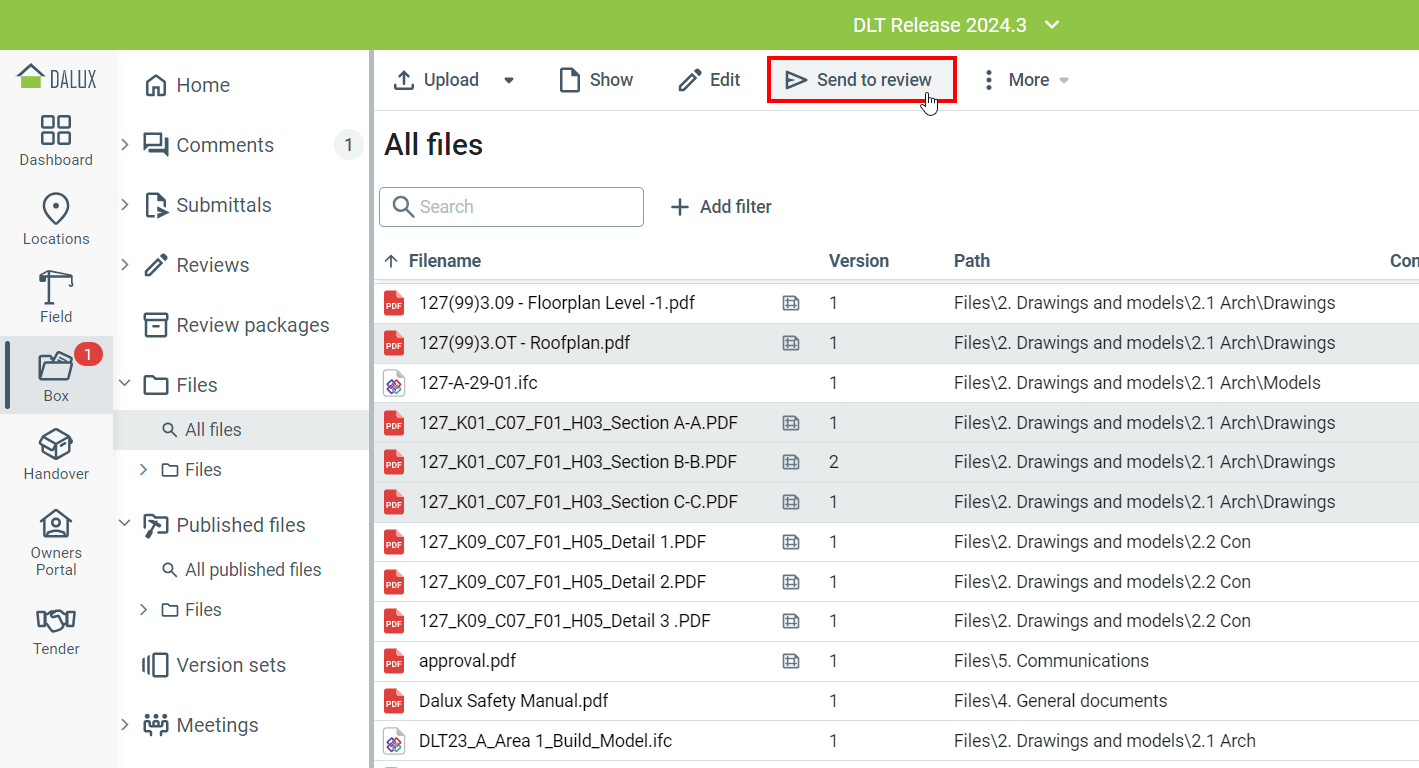Click Add filter
1419x768 pixels.
[721, 207]
